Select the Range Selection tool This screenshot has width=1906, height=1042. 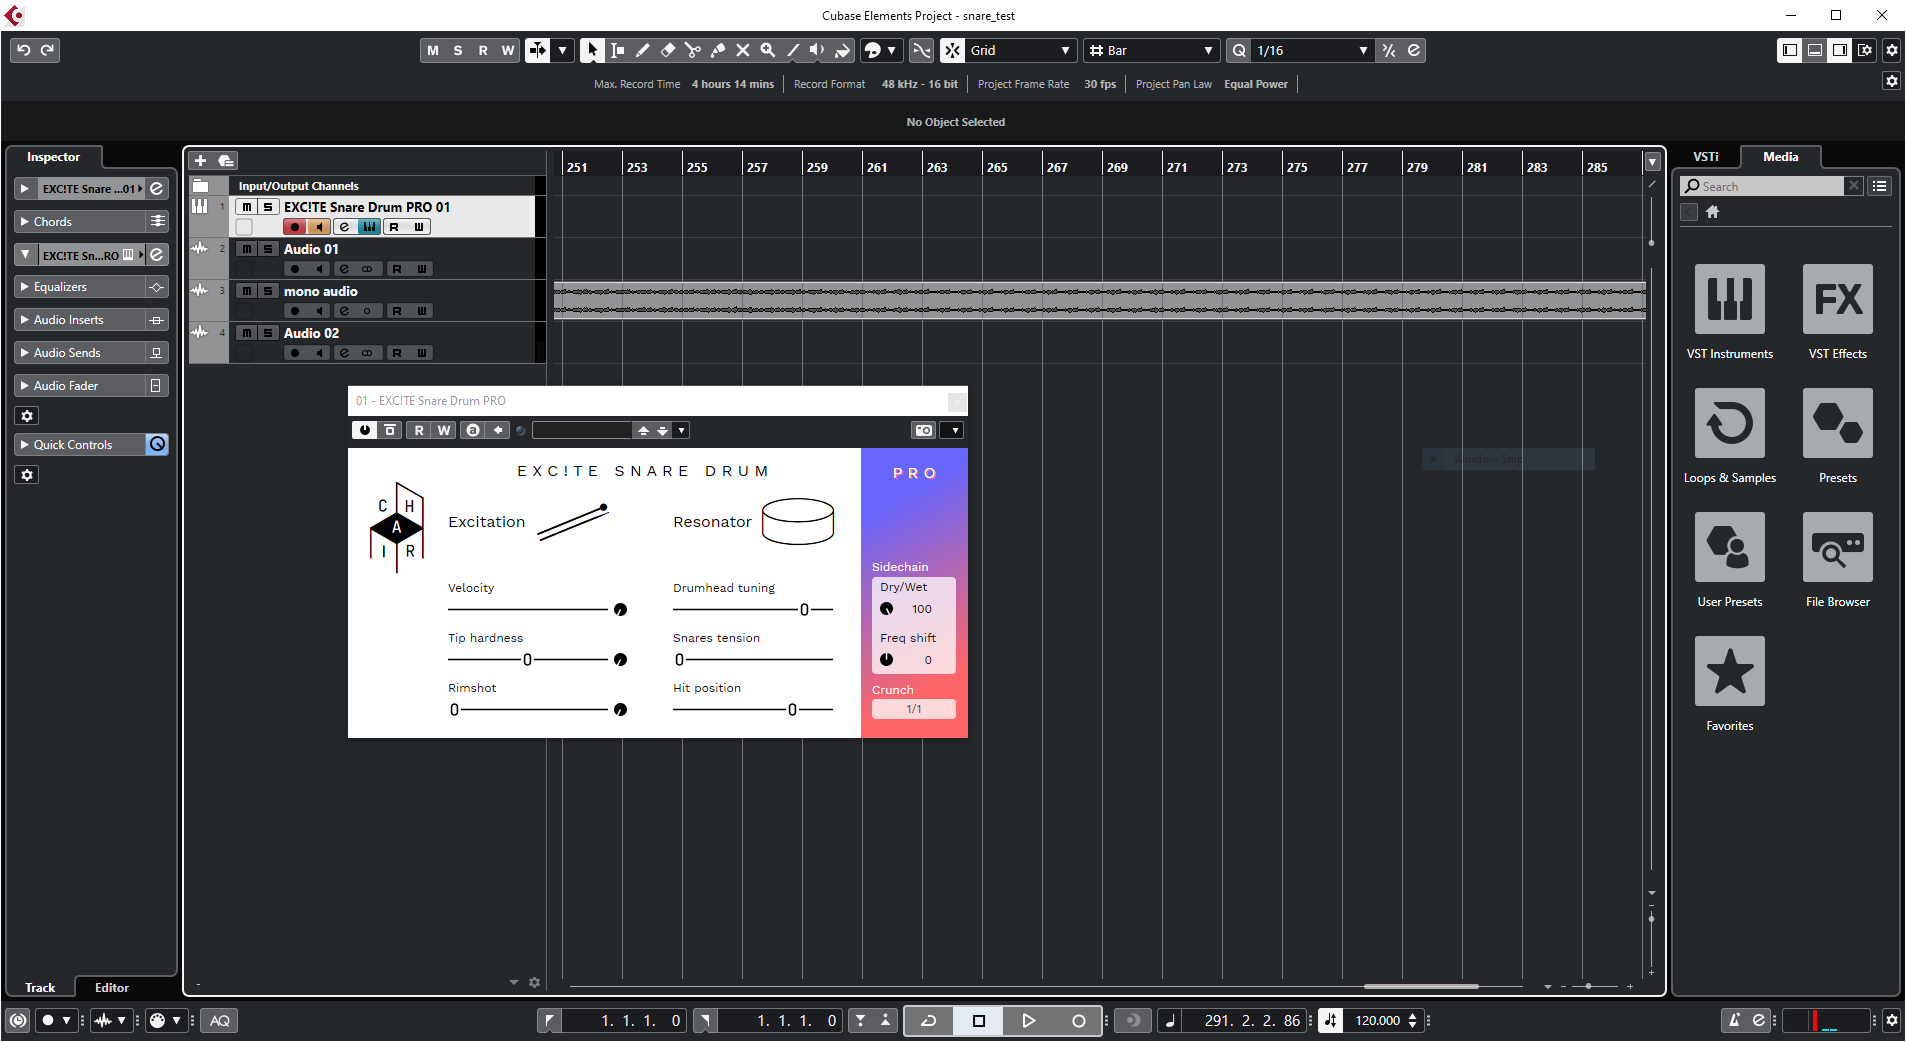pos(617,50)
